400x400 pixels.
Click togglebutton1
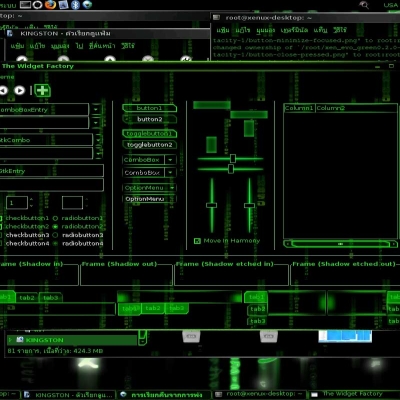point(149,133)
